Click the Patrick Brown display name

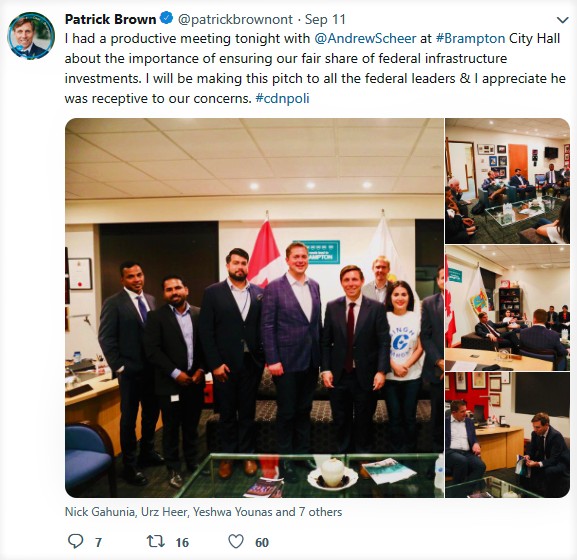pyautogui.click(x=110, y=19)
